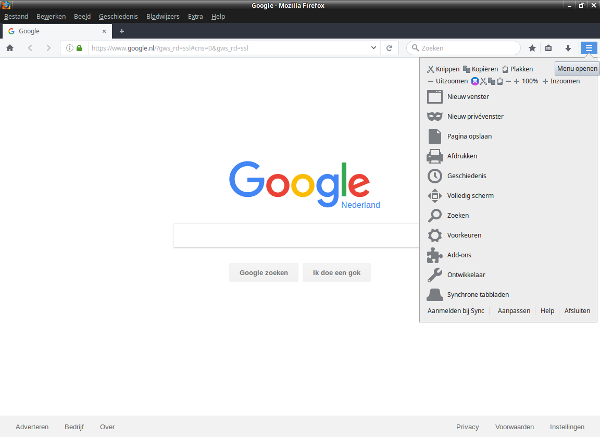The image size is (600, 437).
Task: Click the Google logo image
Action: (305, 185)
